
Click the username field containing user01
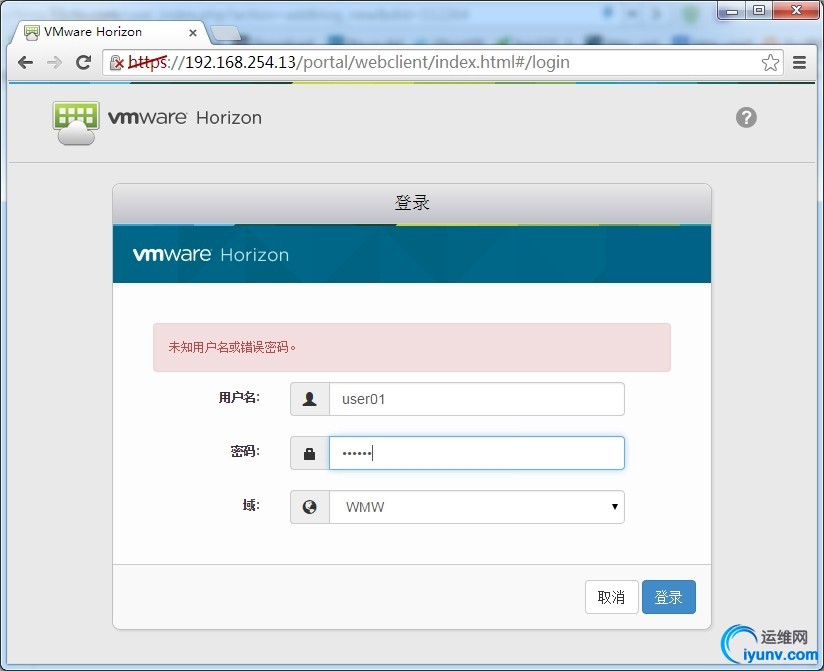click(477, 399)
